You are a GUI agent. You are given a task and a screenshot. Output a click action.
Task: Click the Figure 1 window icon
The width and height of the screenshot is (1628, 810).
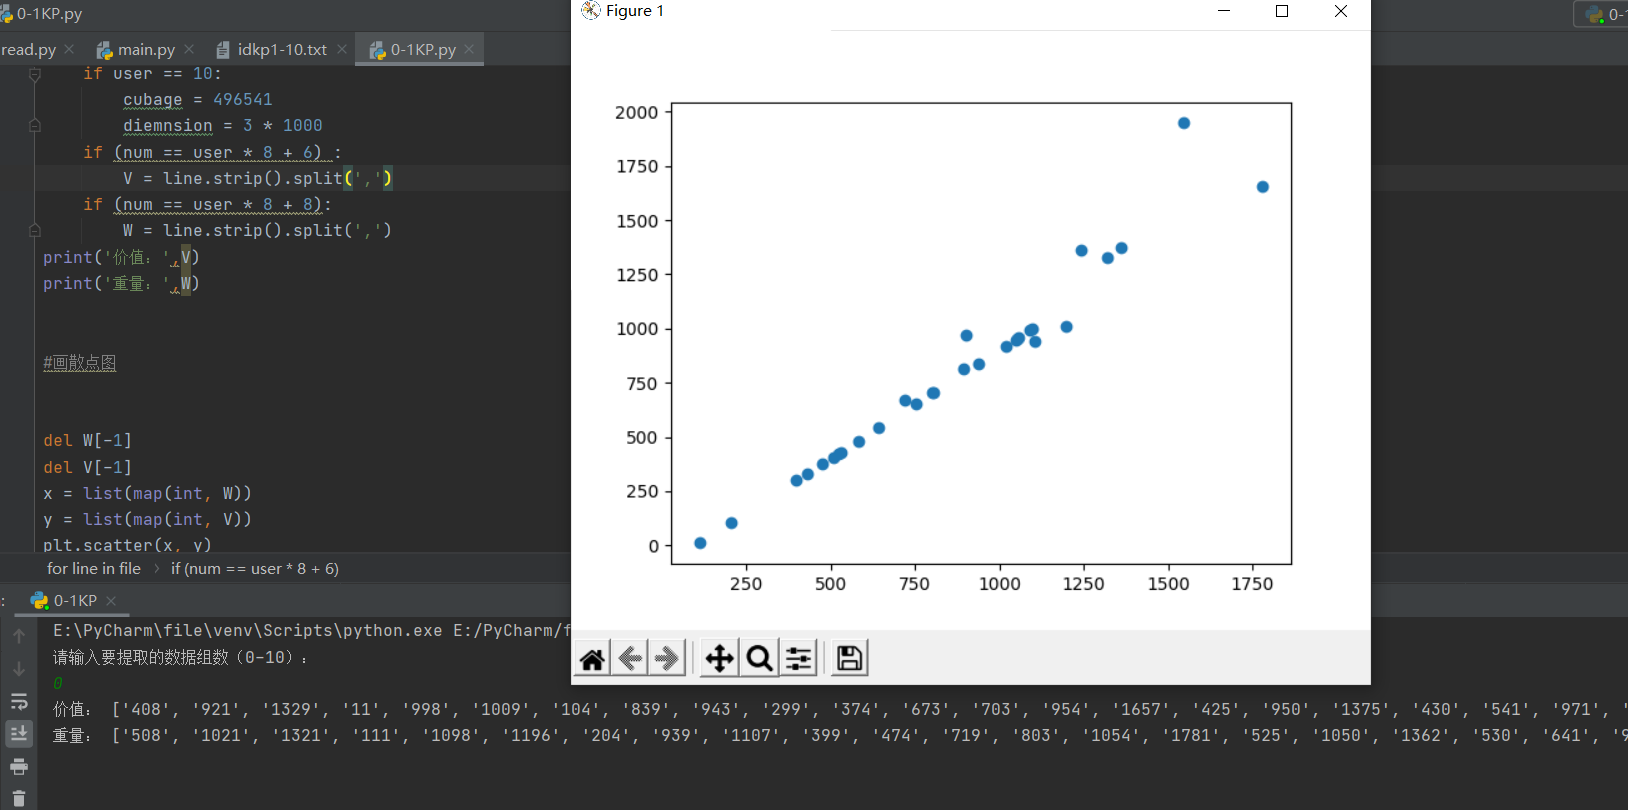pos(591,11)
